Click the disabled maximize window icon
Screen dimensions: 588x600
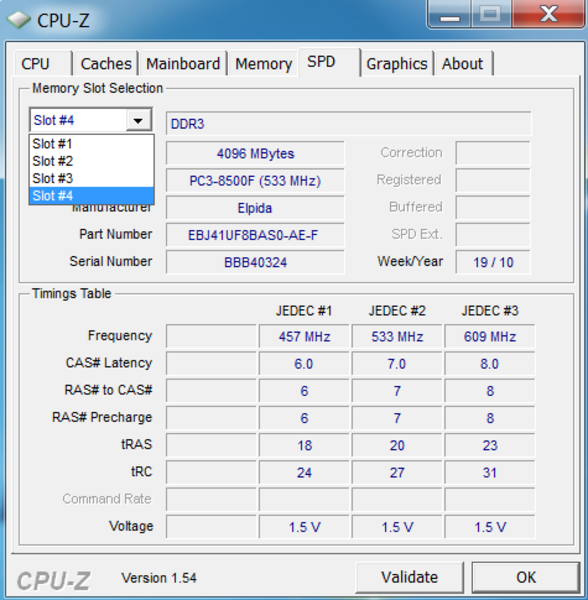[491, 14]
